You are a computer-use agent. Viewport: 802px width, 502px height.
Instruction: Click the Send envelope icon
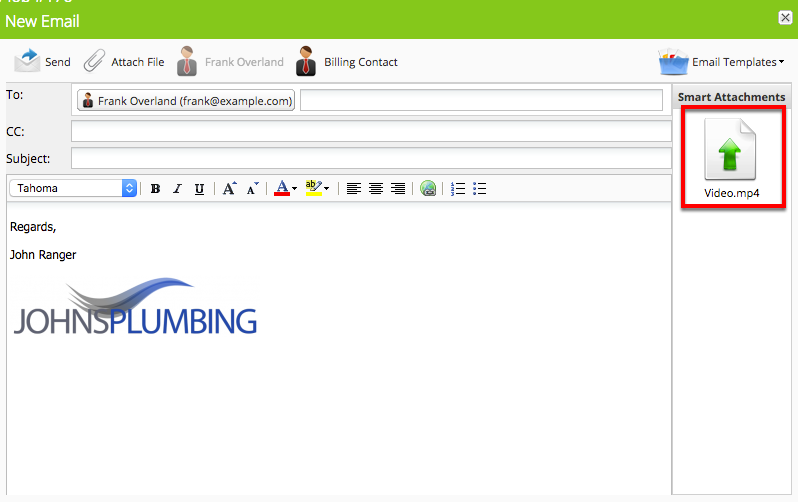click(27, 61)
